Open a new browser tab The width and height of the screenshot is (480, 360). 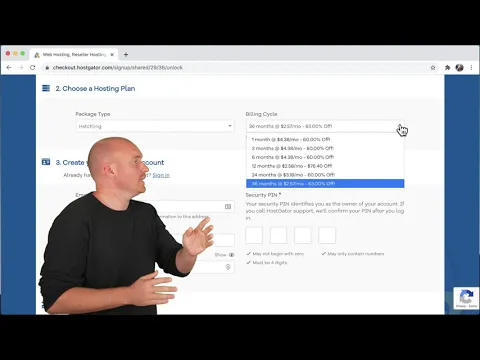126,55
